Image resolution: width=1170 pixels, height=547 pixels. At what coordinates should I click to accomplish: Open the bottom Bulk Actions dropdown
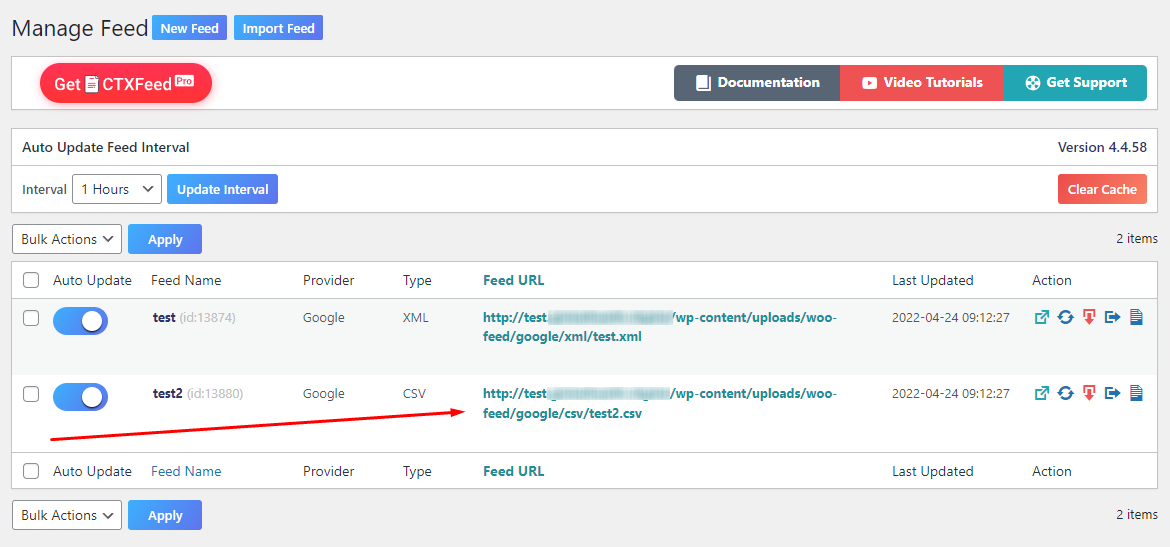click(67, 515)
